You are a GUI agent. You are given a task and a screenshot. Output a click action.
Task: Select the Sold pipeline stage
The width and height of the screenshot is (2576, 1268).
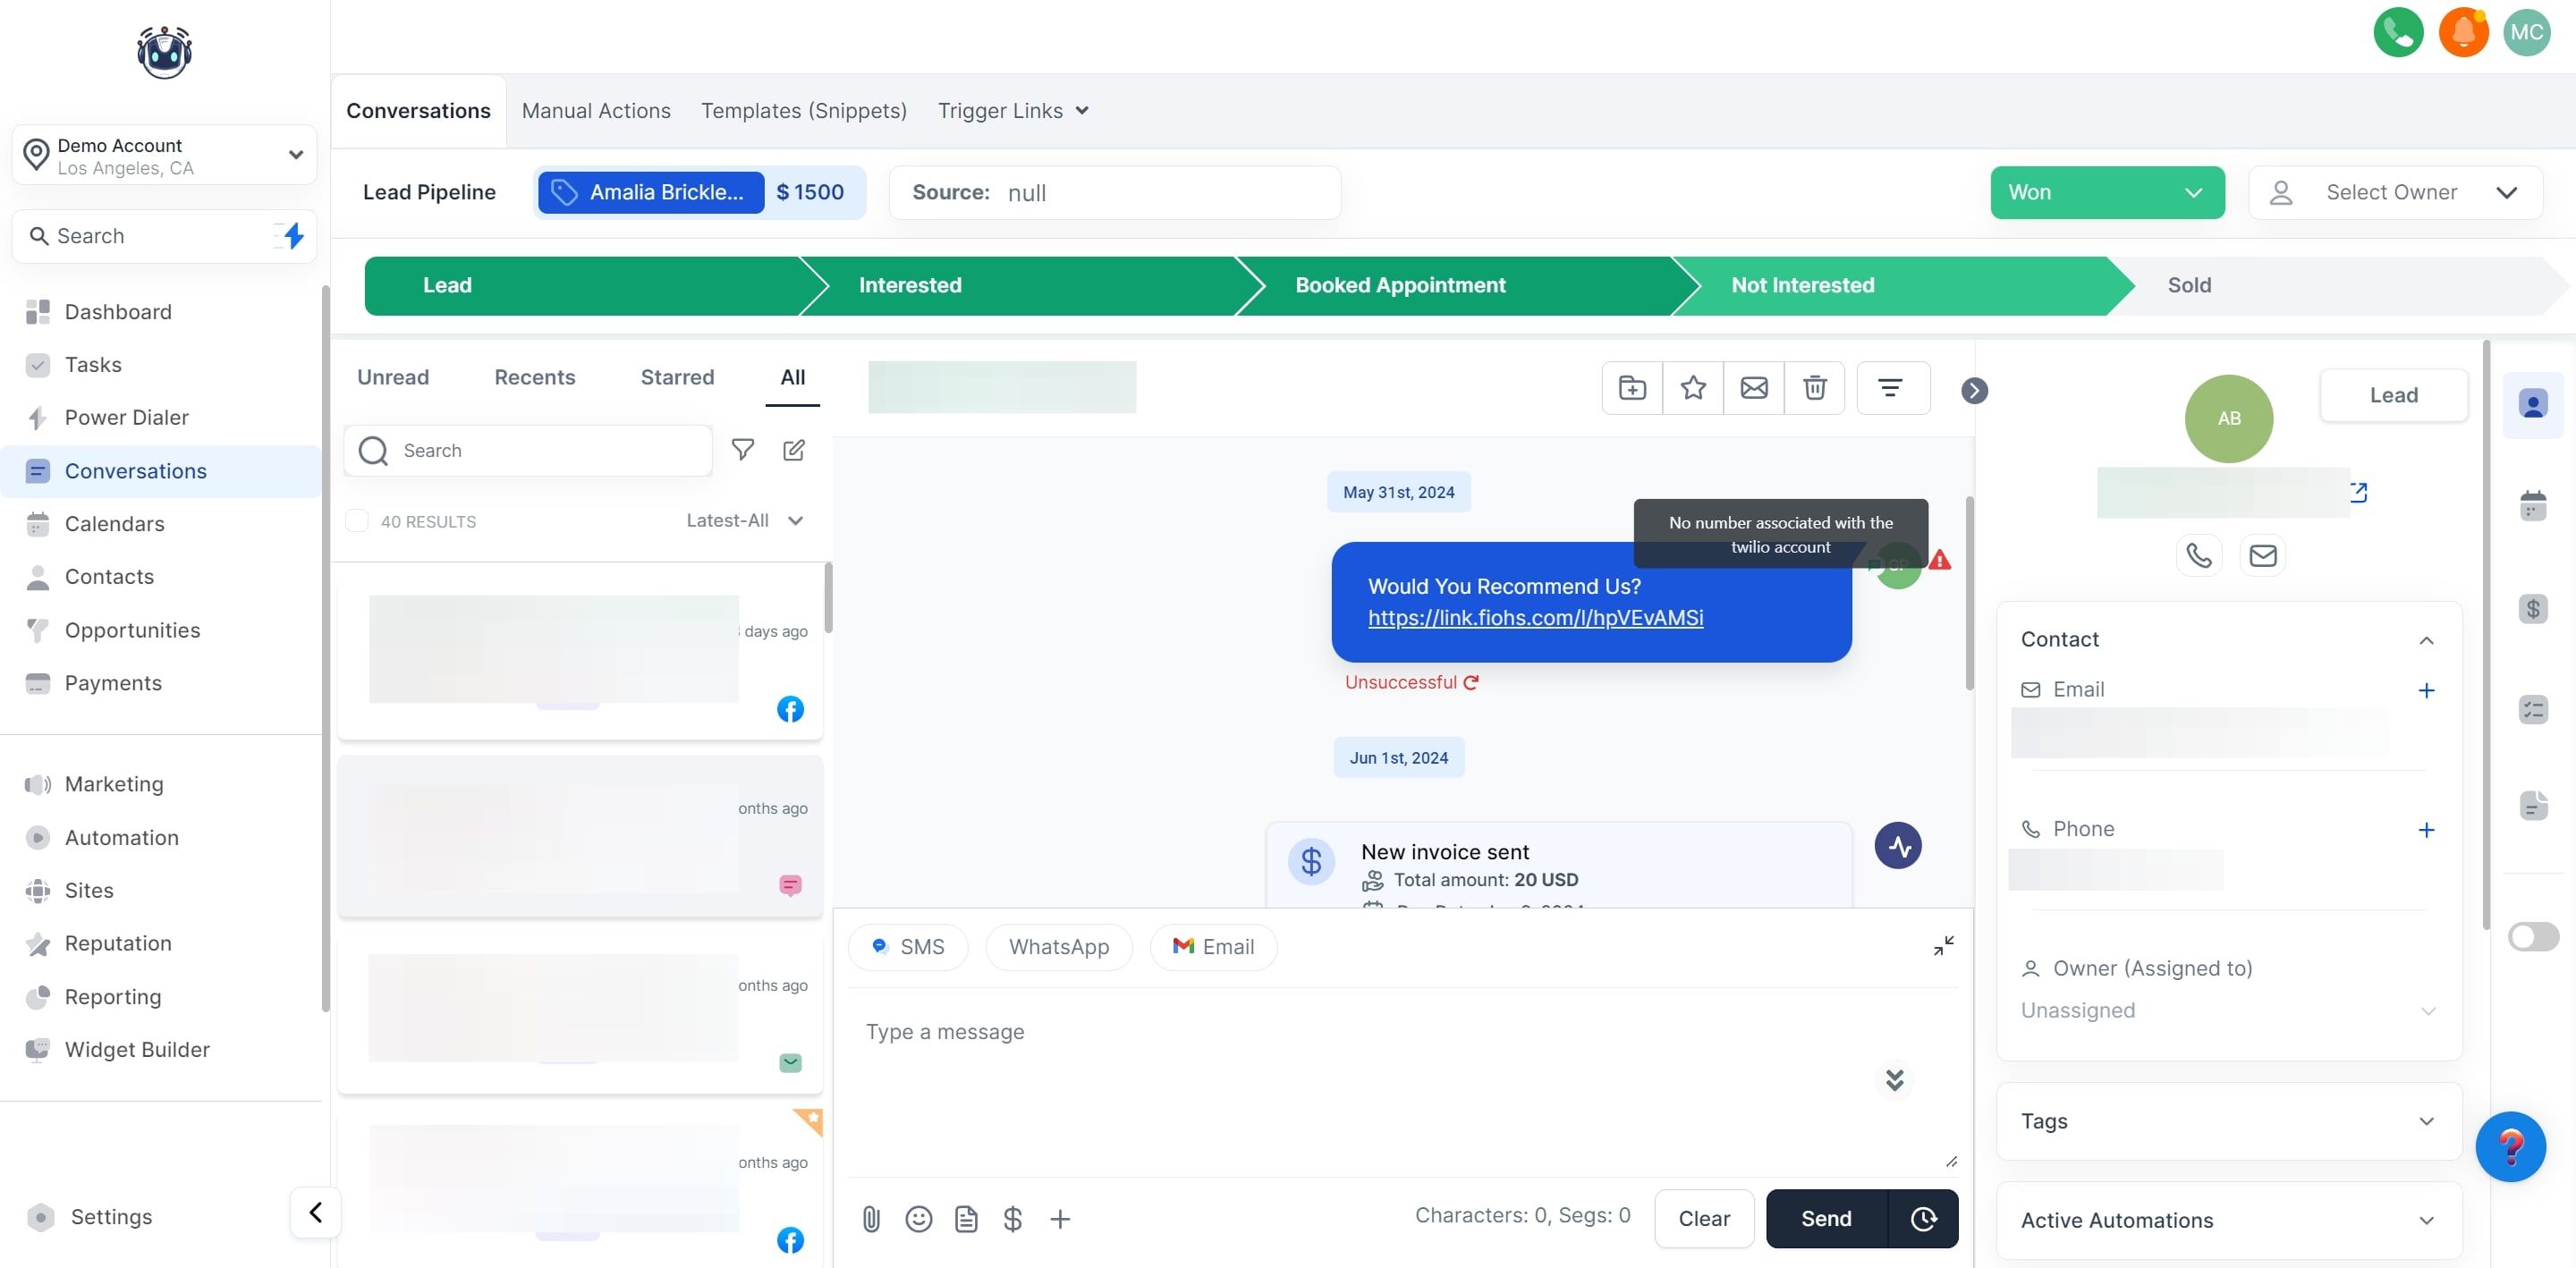[2188, 285]
